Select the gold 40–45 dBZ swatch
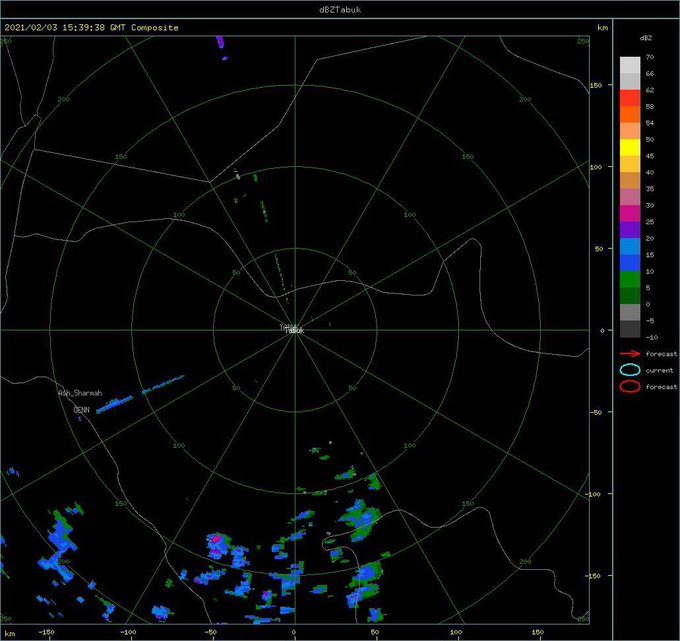Viewport: 680px width, 641px height. [630, 164]
